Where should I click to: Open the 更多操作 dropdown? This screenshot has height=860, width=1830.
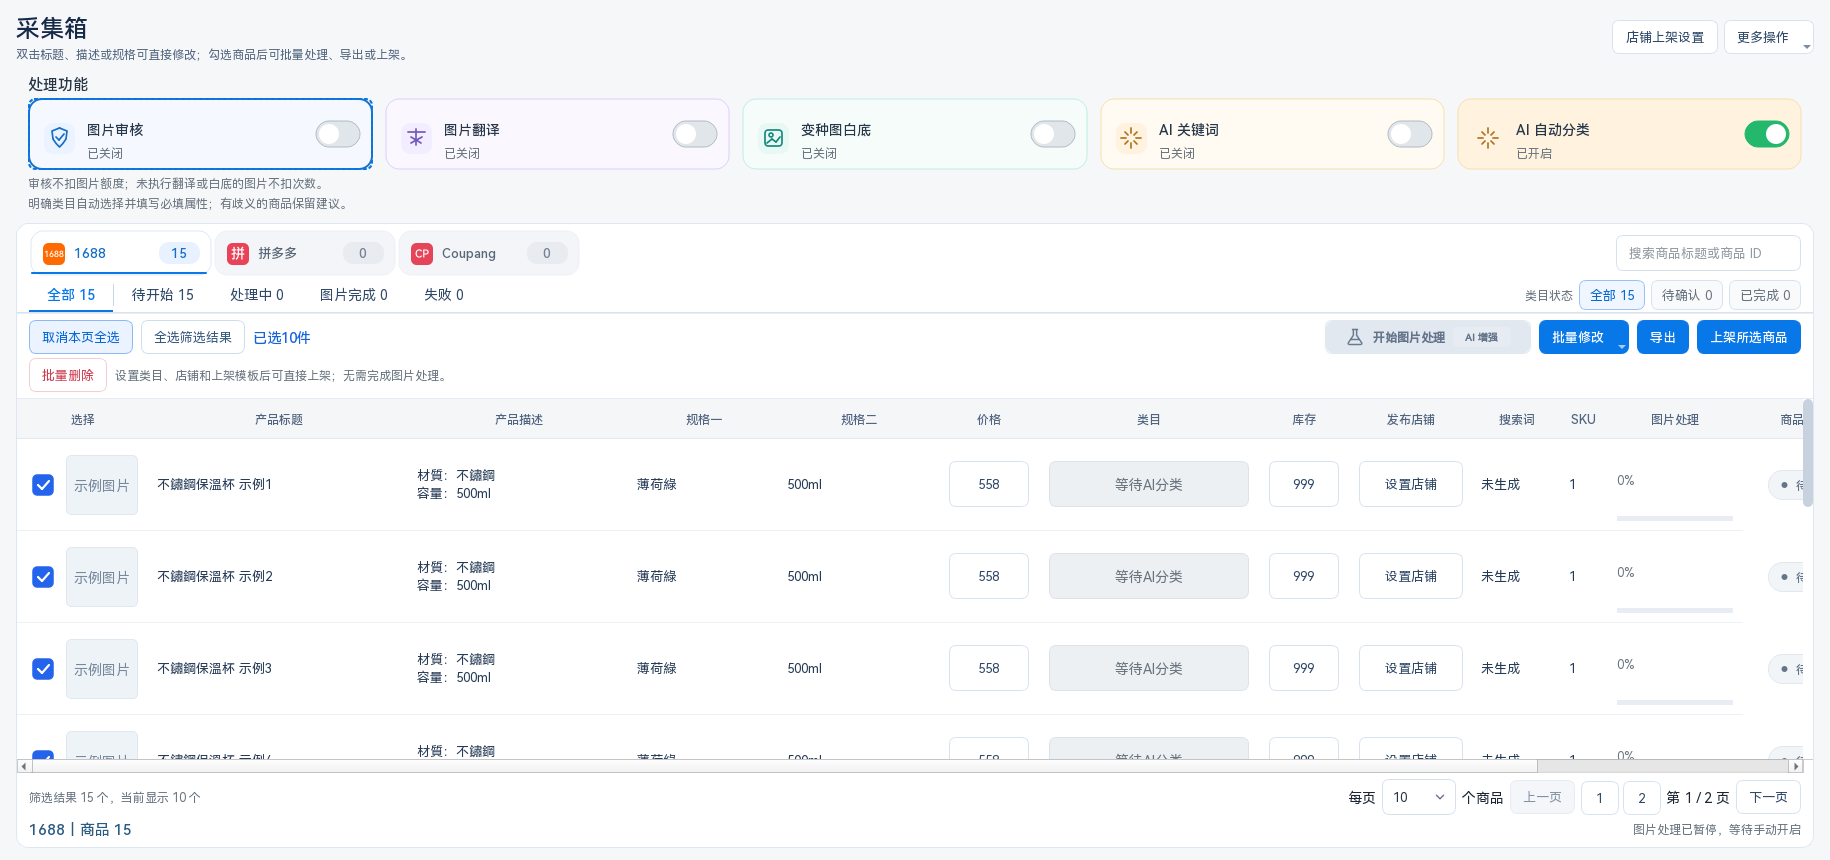point(1768,37)
